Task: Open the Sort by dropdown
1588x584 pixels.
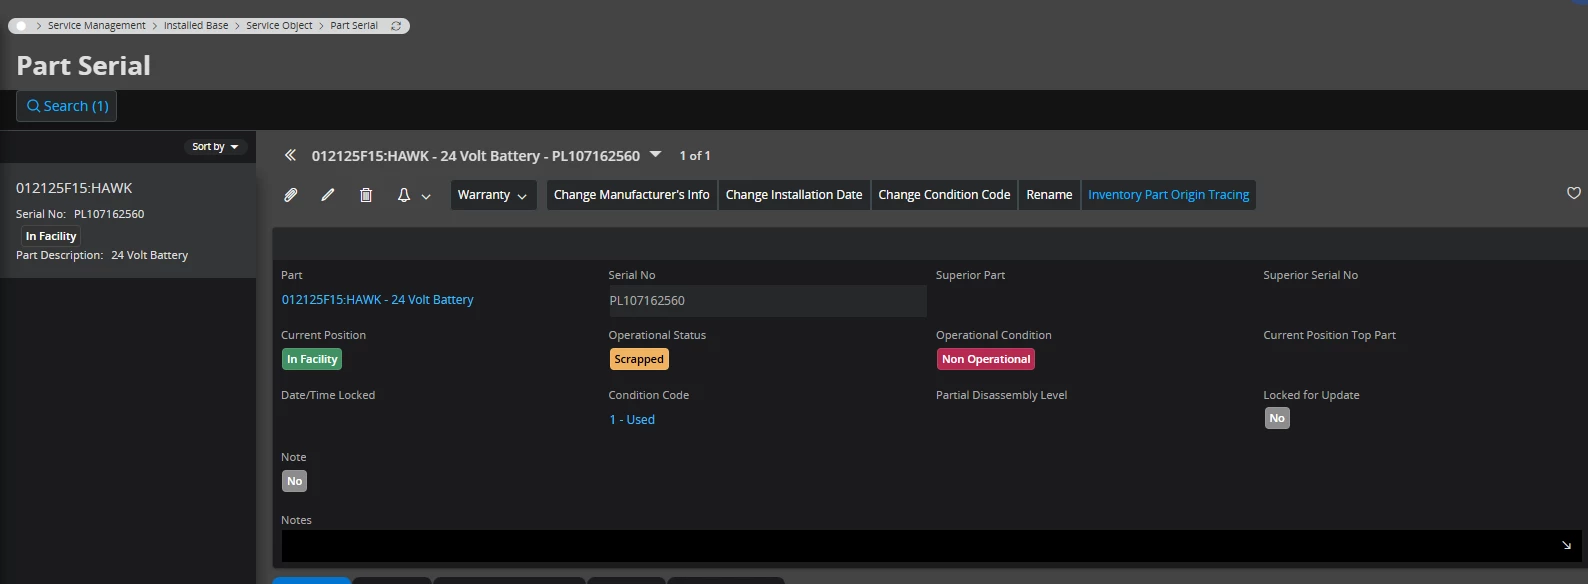Action: tap(215, 147)
